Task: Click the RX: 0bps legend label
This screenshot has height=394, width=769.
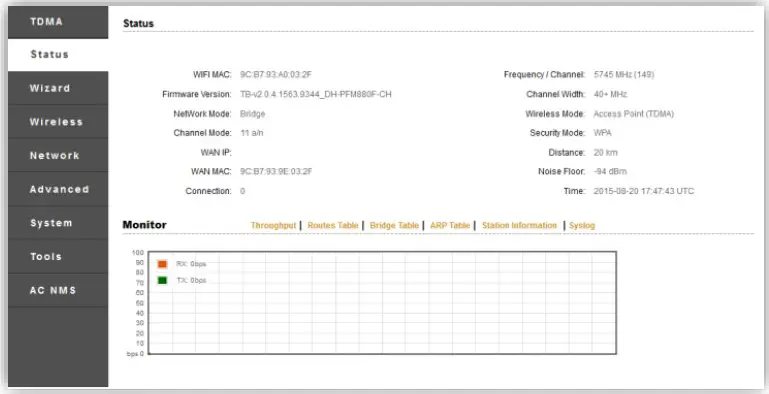Action: point(191,264)
